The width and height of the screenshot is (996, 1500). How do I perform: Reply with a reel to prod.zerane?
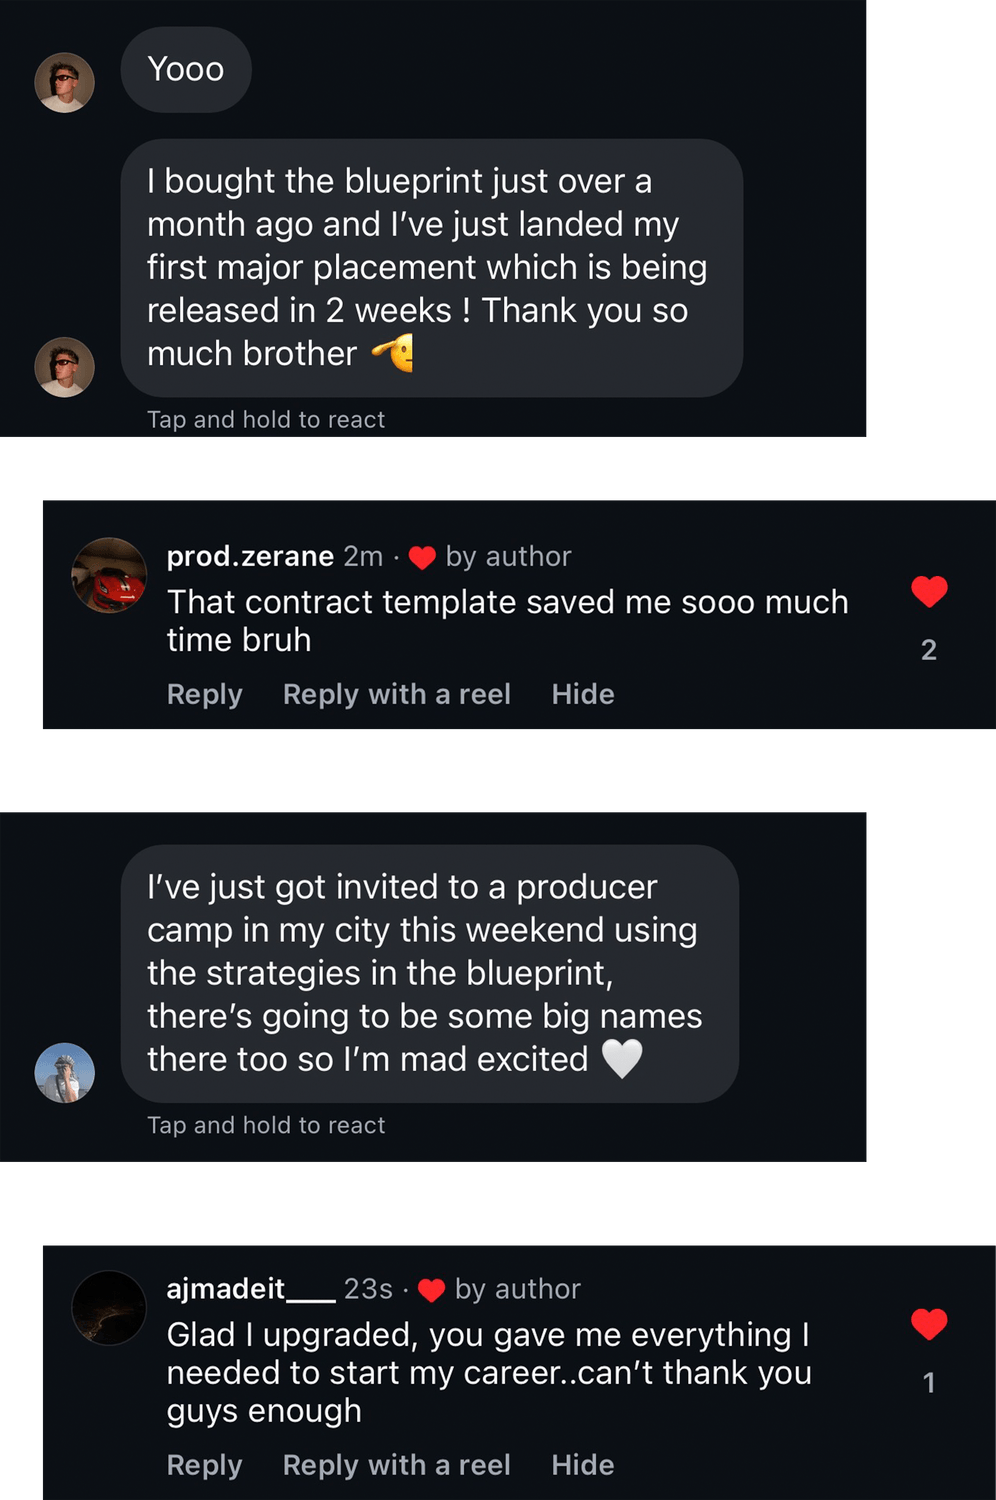pyautogui.click(x=396, y=694)
